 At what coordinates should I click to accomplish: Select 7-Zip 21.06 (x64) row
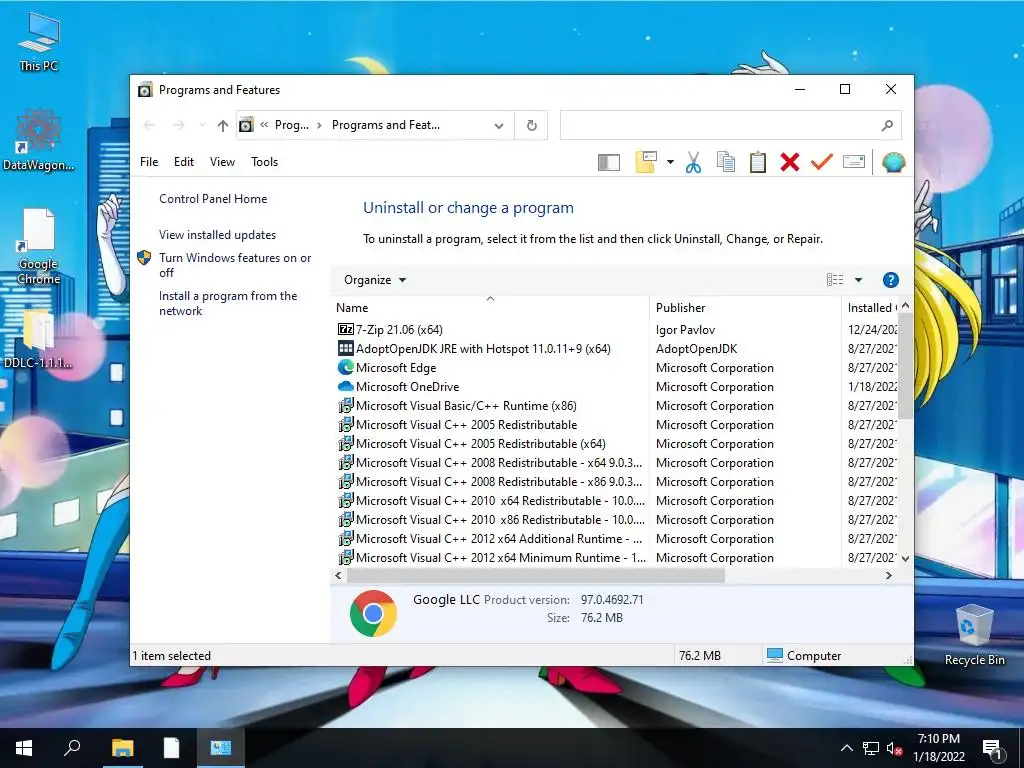615,330
